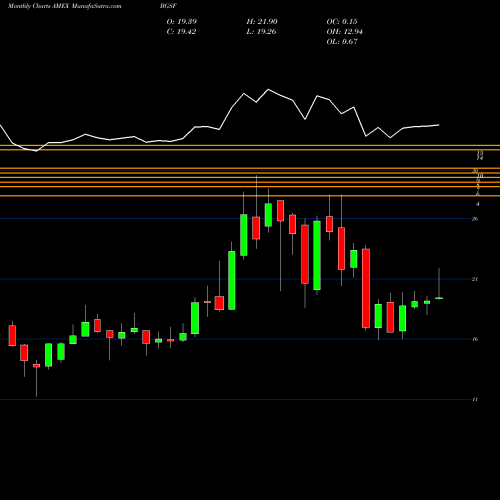The width and height of the screenshot is (500, 500).
Task: Select the high value 'H: 21.90'
Action: [x=262, y=22]
